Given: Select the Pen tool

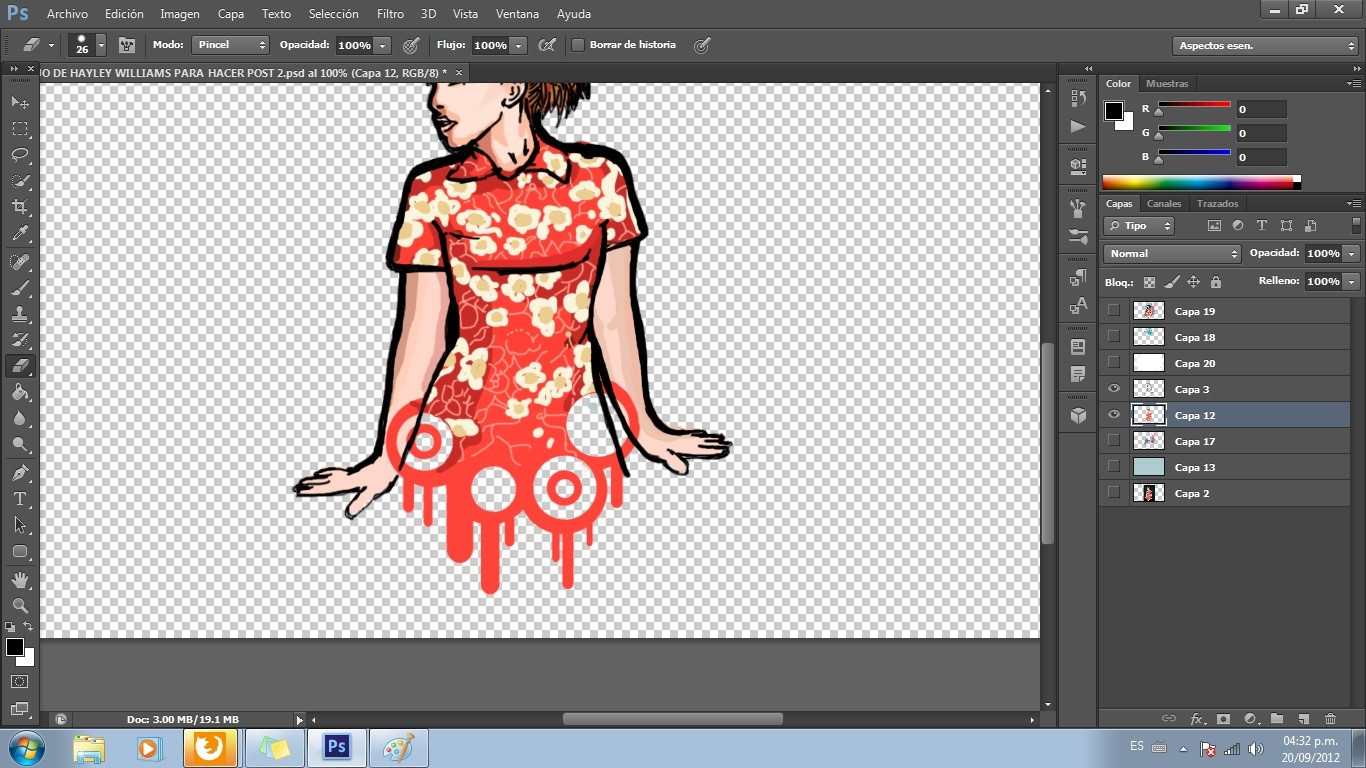Looking at the screenshot, I should coord(20,473).
